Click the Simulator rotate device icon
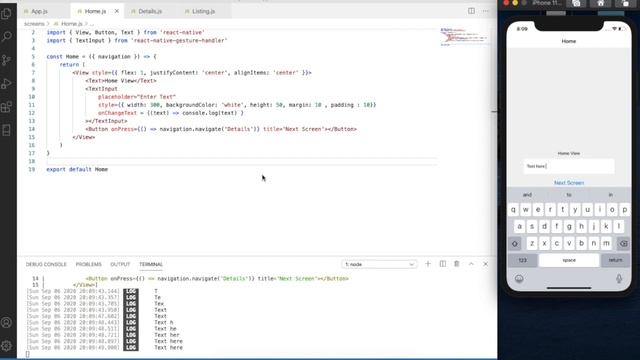This screenshot has width=640, height=360. (625, 3)
